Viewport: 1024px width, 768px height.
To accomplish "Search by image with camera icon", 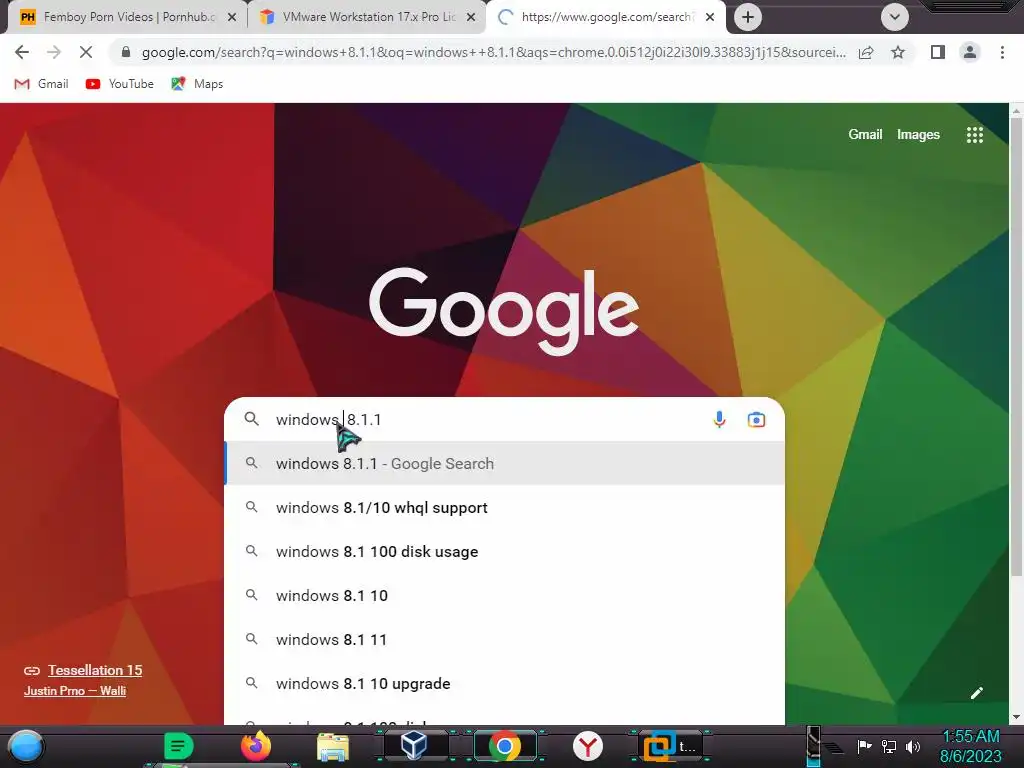I will (x=756, y=419).
